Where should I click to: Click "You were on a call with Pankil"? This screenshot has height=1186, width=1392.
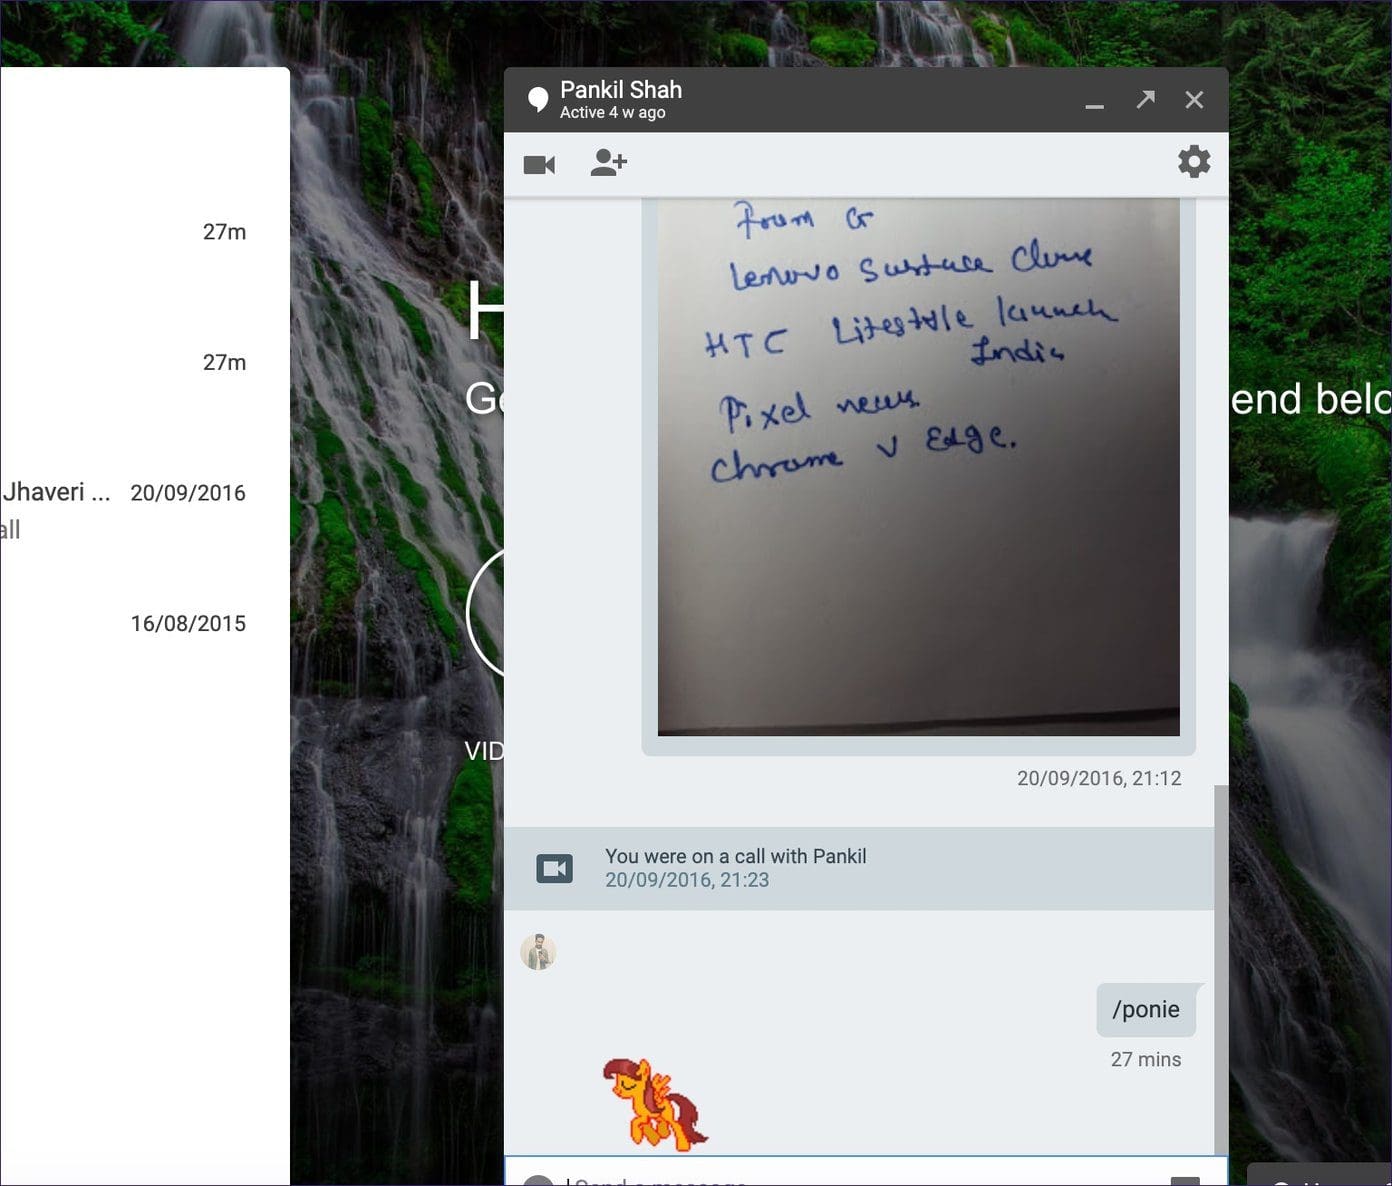tap(736, 856)
